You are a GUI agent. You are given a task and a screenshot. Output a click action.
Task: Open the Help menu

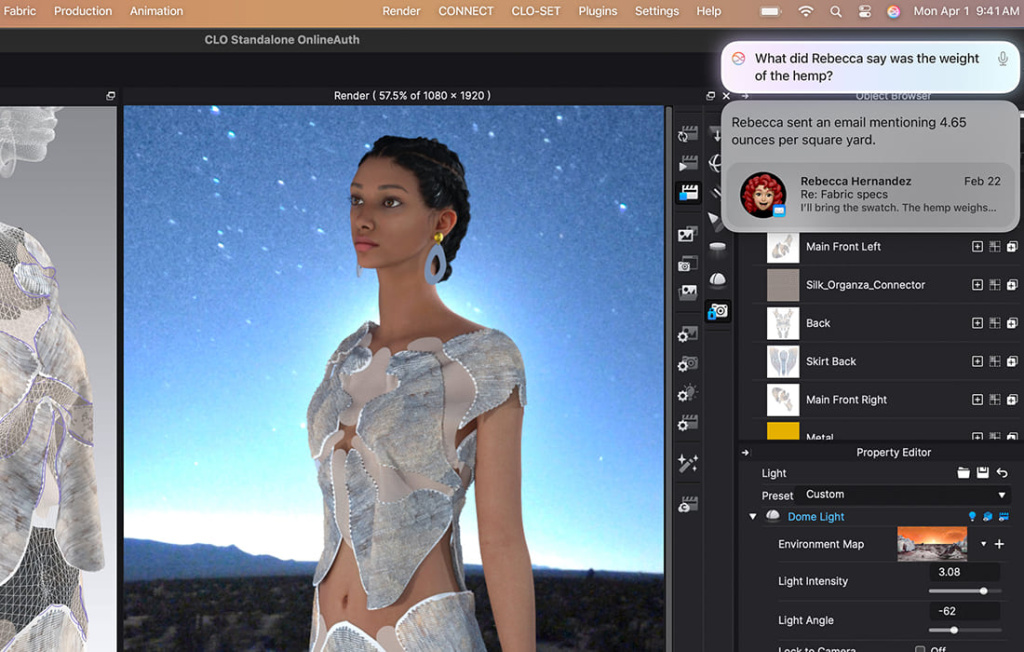click(x=709, y=11)
